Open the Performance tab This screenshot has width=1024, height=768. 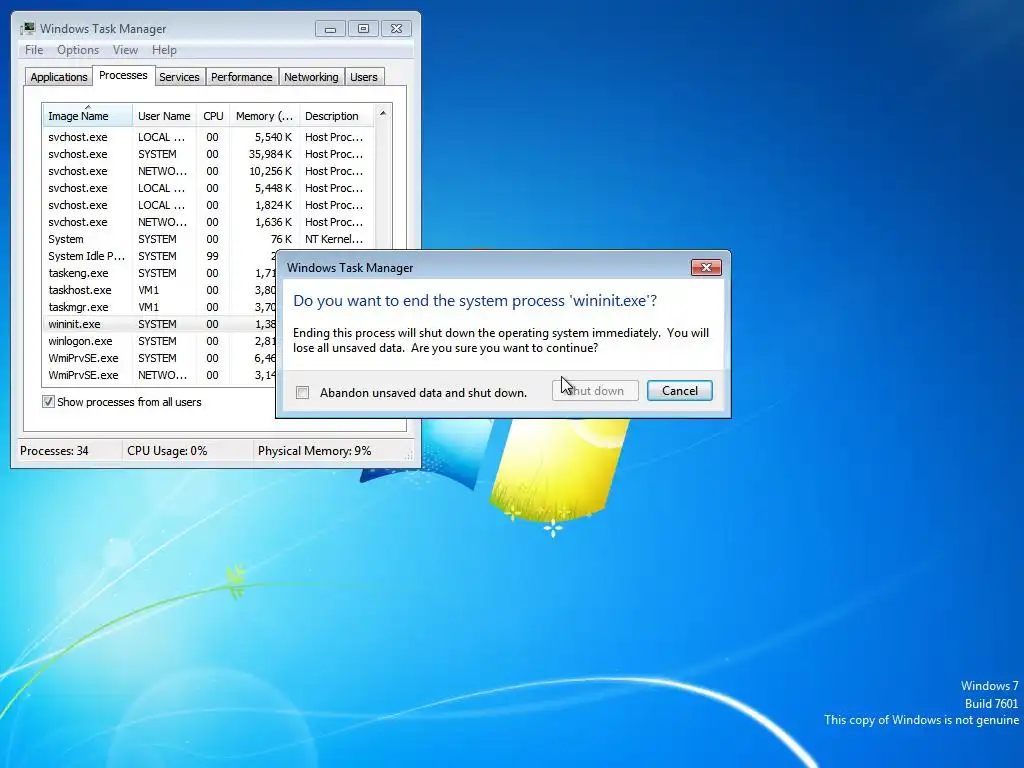point(242,77)
